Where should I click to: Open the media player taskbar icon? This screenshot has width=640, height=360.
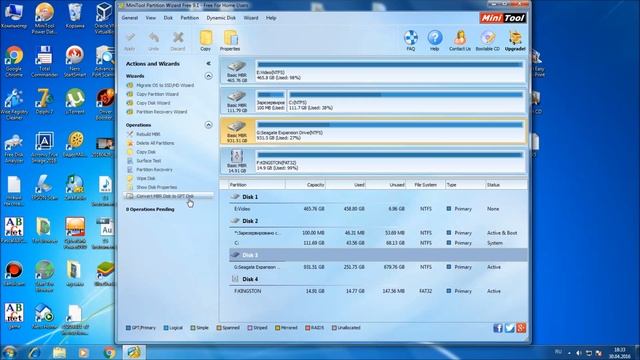coord(84,352)
